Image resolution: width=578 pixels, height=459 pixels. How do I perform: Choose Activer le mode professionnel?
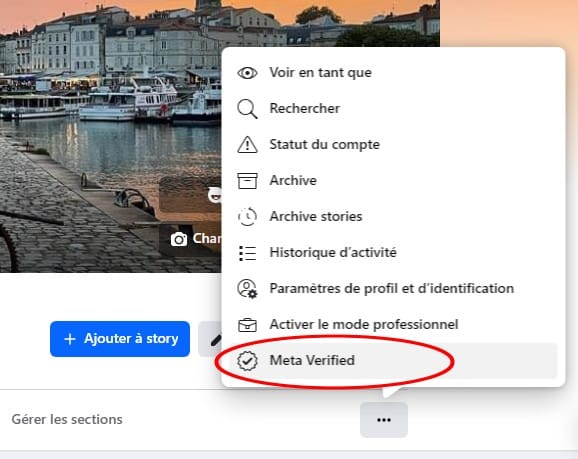click(x=393, y=325)
